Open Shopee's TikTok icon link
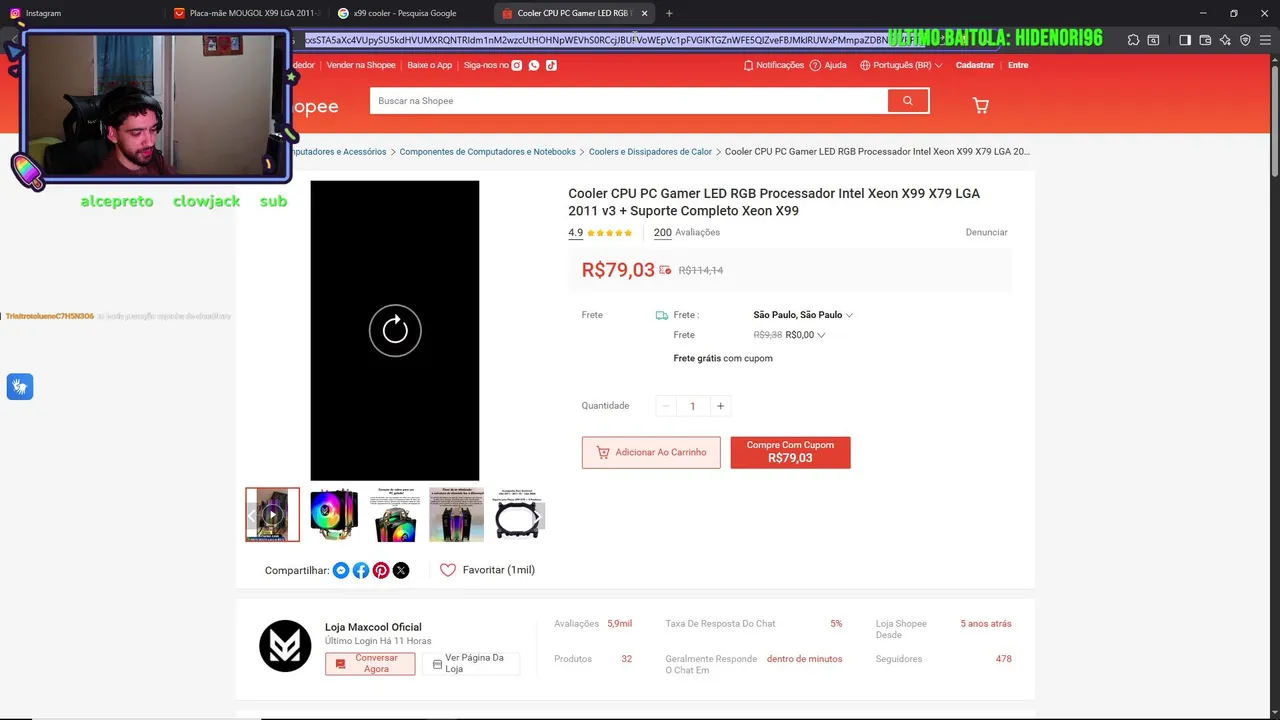The width and height of the screenshot is (1280, 720). (551, 65)
